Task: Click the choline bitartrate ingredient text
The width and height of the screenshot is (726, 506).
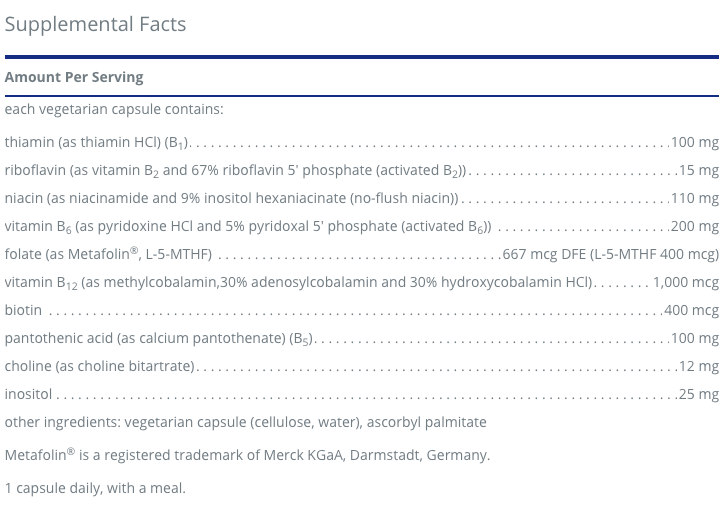Action: click(100, 366)
